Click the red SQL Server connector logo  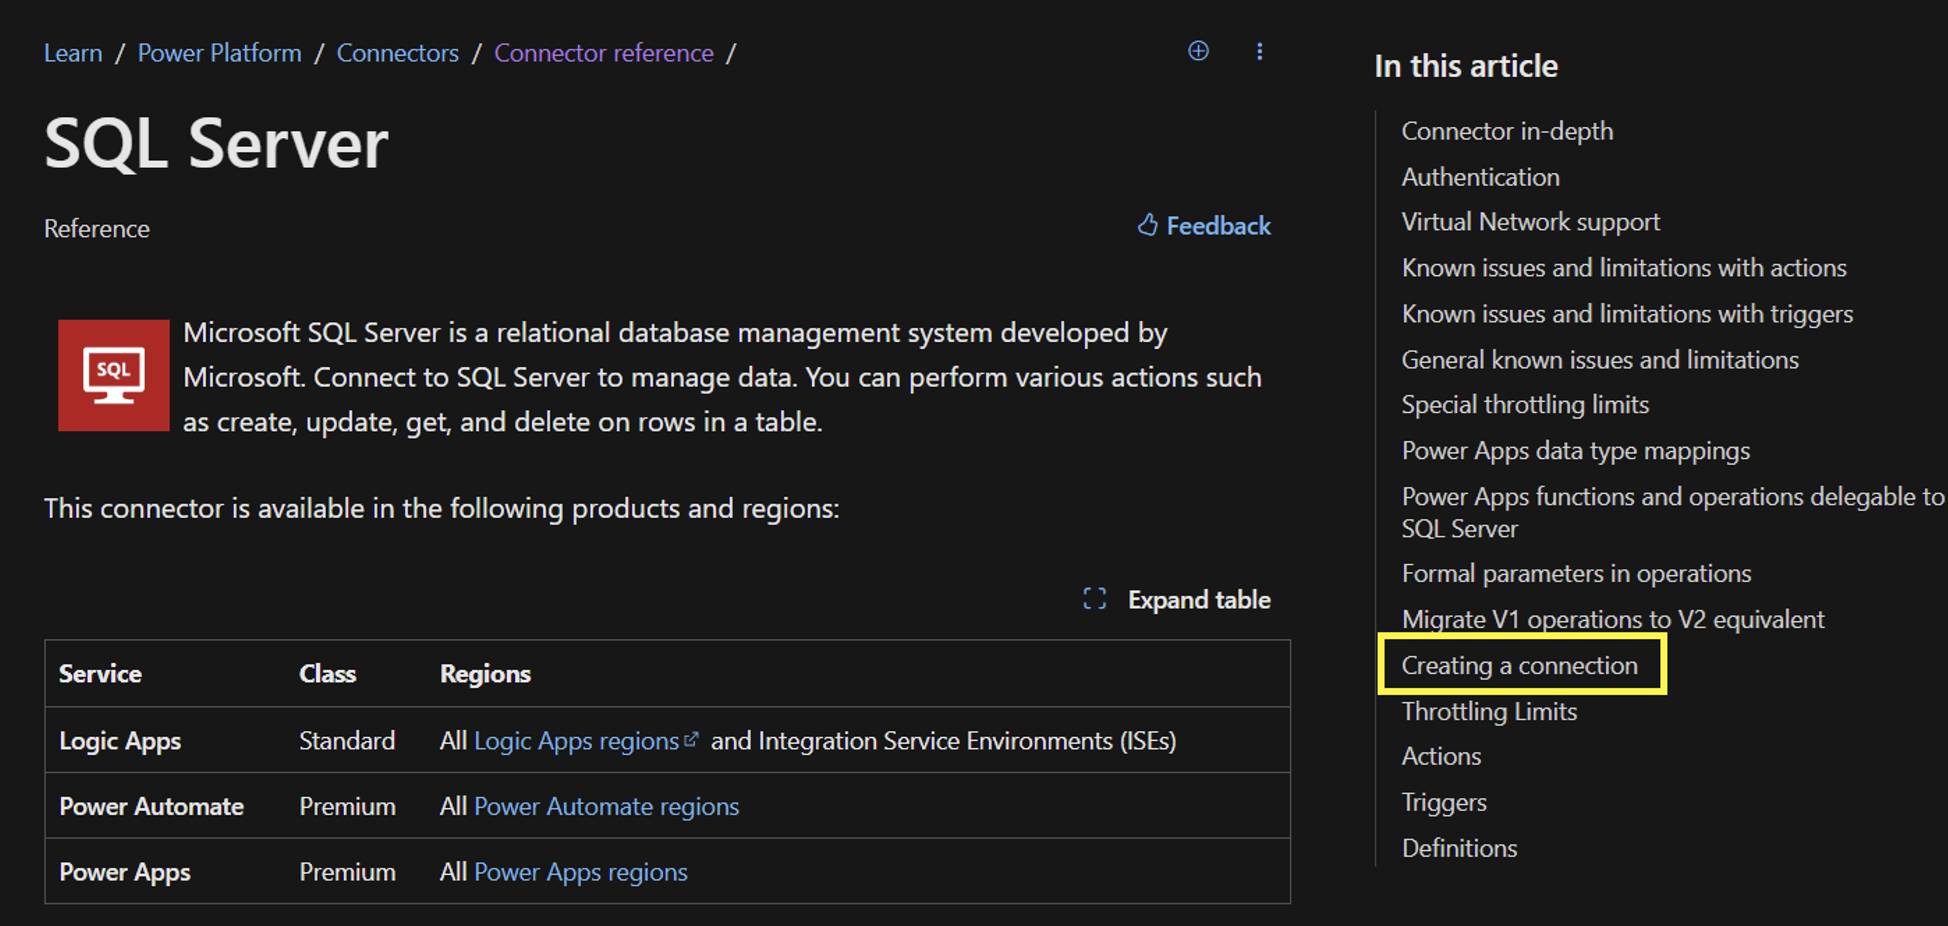(113, 376)
